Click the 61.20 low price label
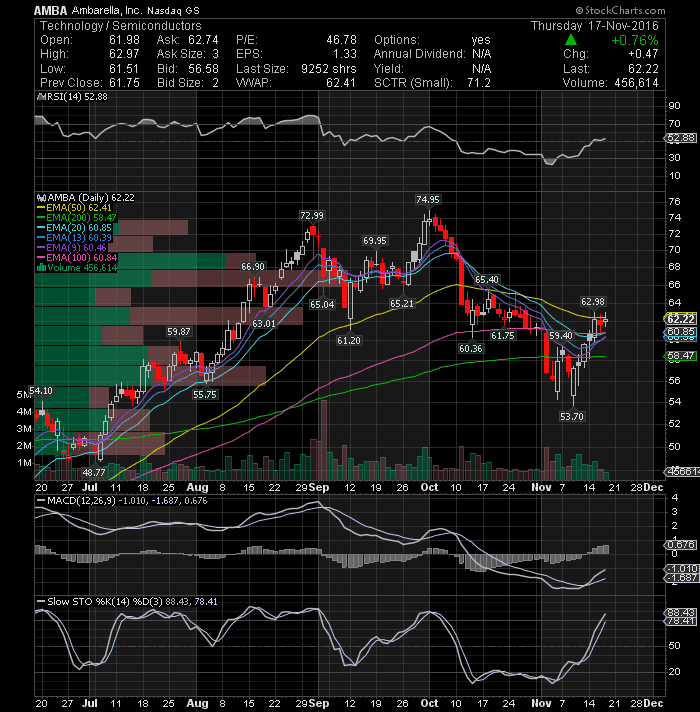Viewport: 700px width, 712px height. (349, 341)
